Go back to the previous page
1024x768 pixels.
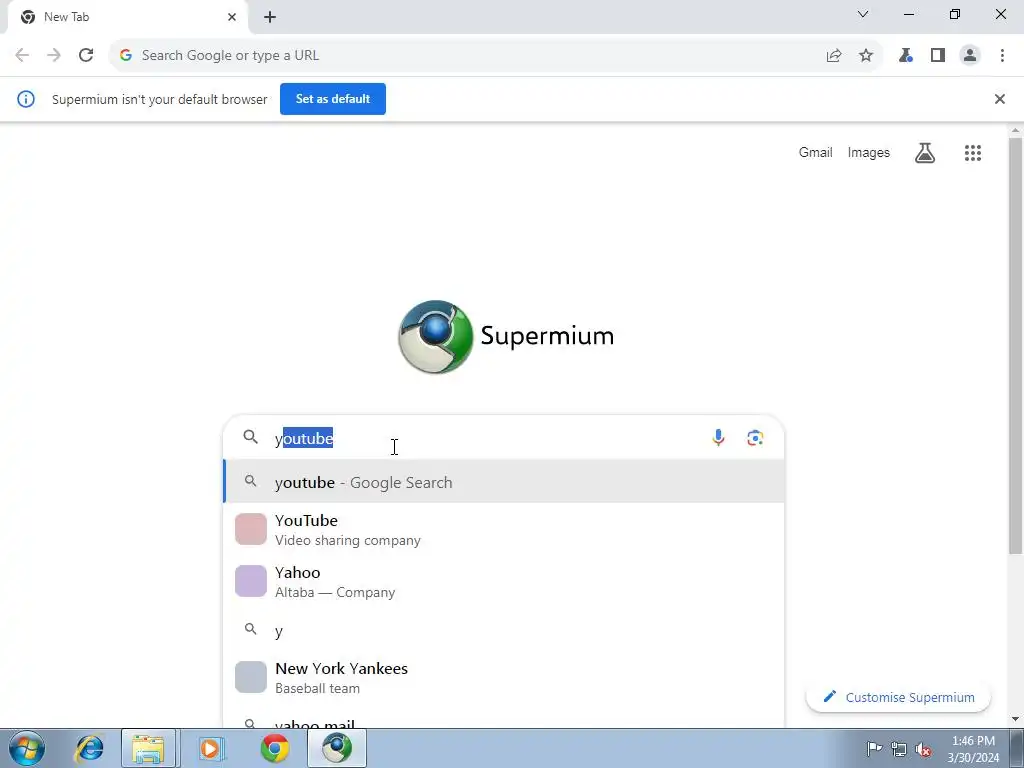[x=22, y=56]
